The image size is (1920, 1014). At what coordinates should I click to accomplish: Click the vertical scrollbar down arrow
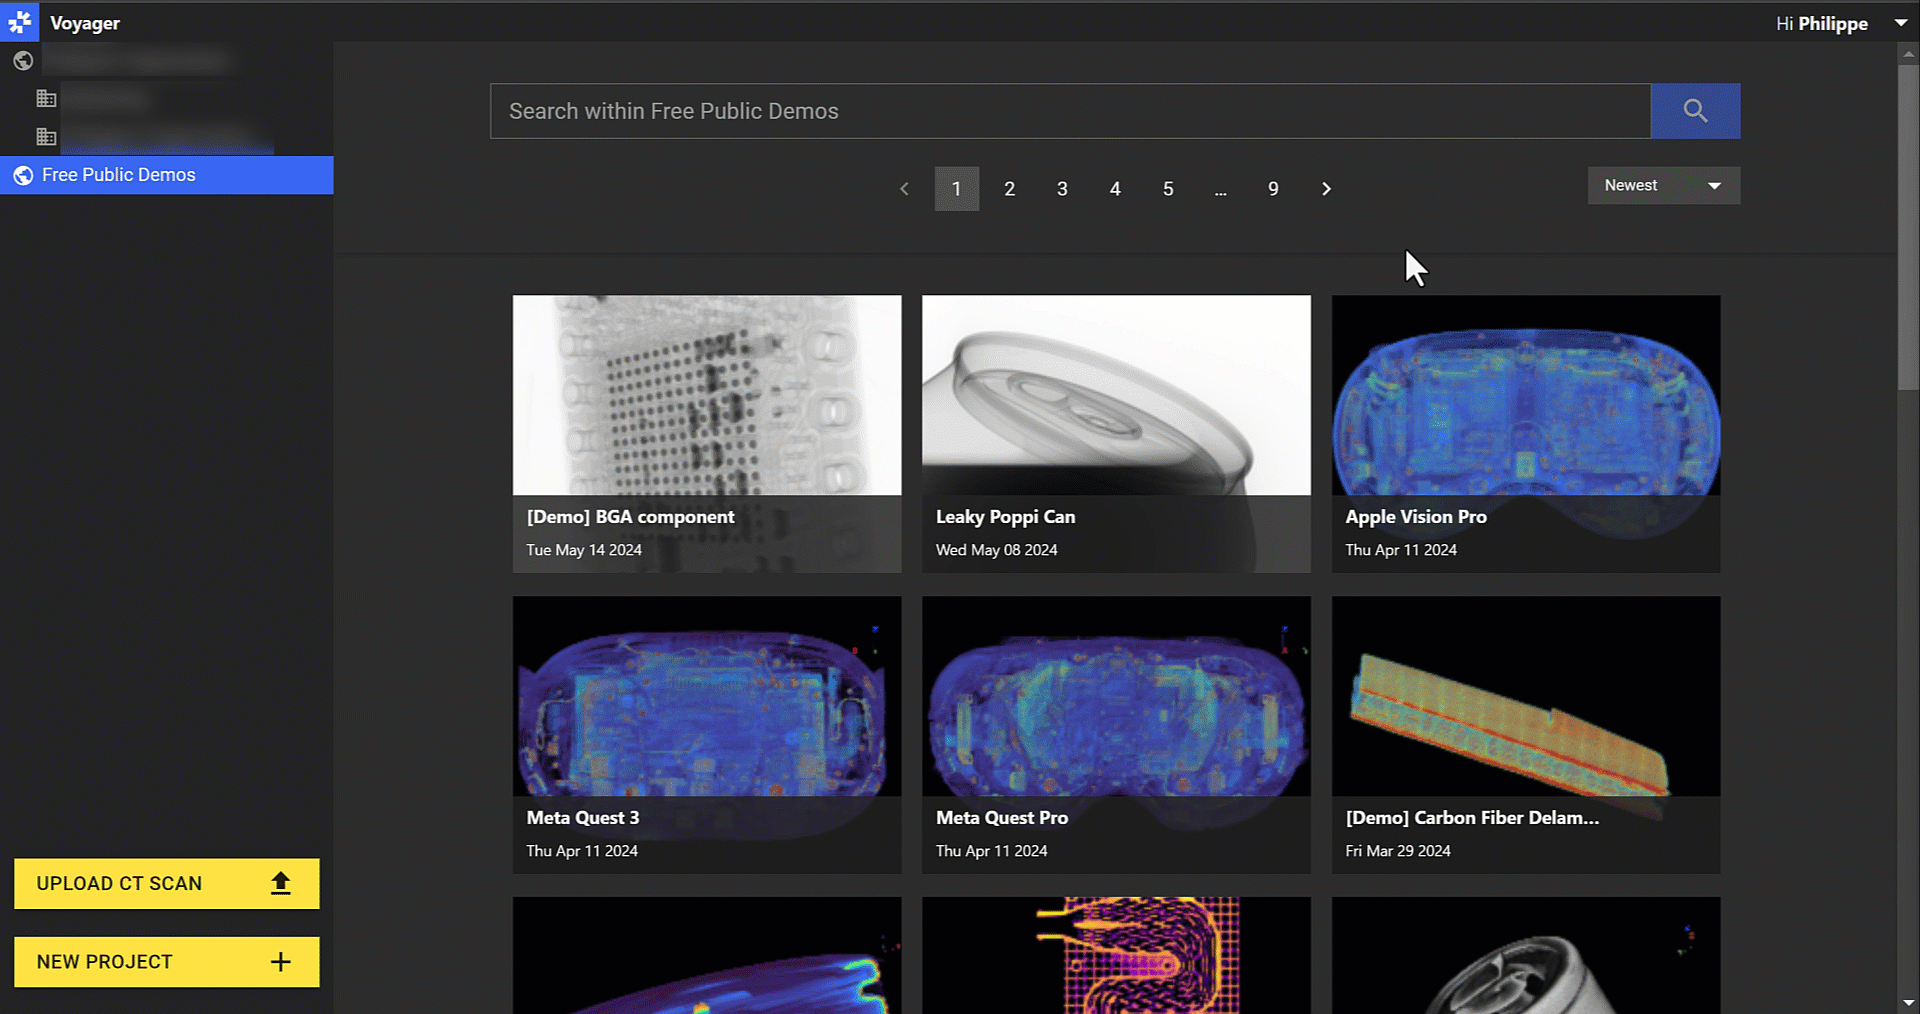coord(1908,1002)
